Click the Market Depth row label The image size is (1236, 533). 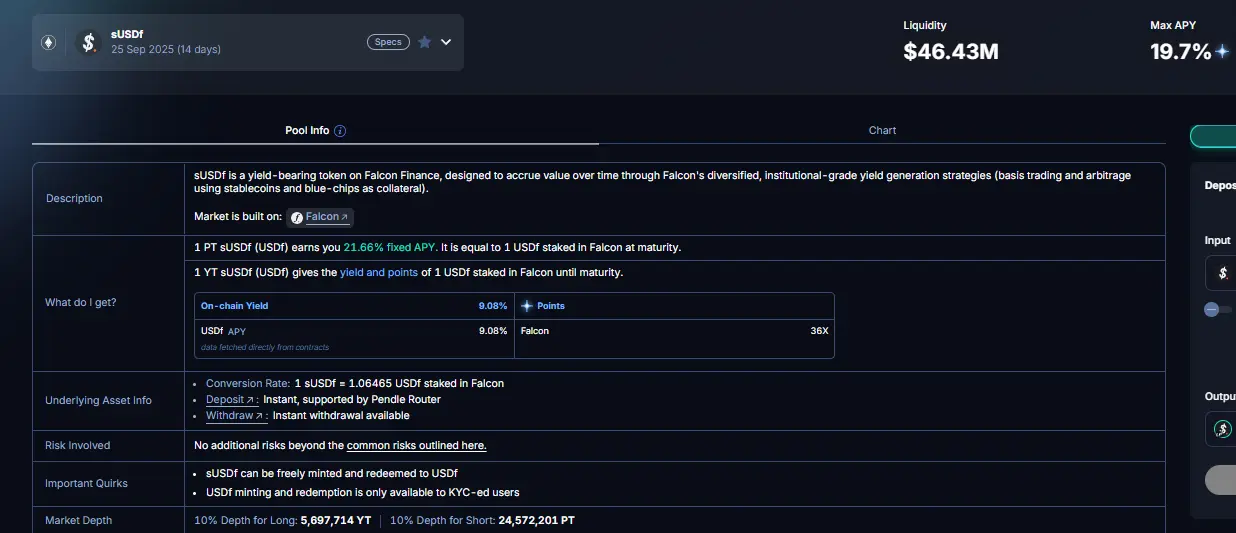[79, 520]
